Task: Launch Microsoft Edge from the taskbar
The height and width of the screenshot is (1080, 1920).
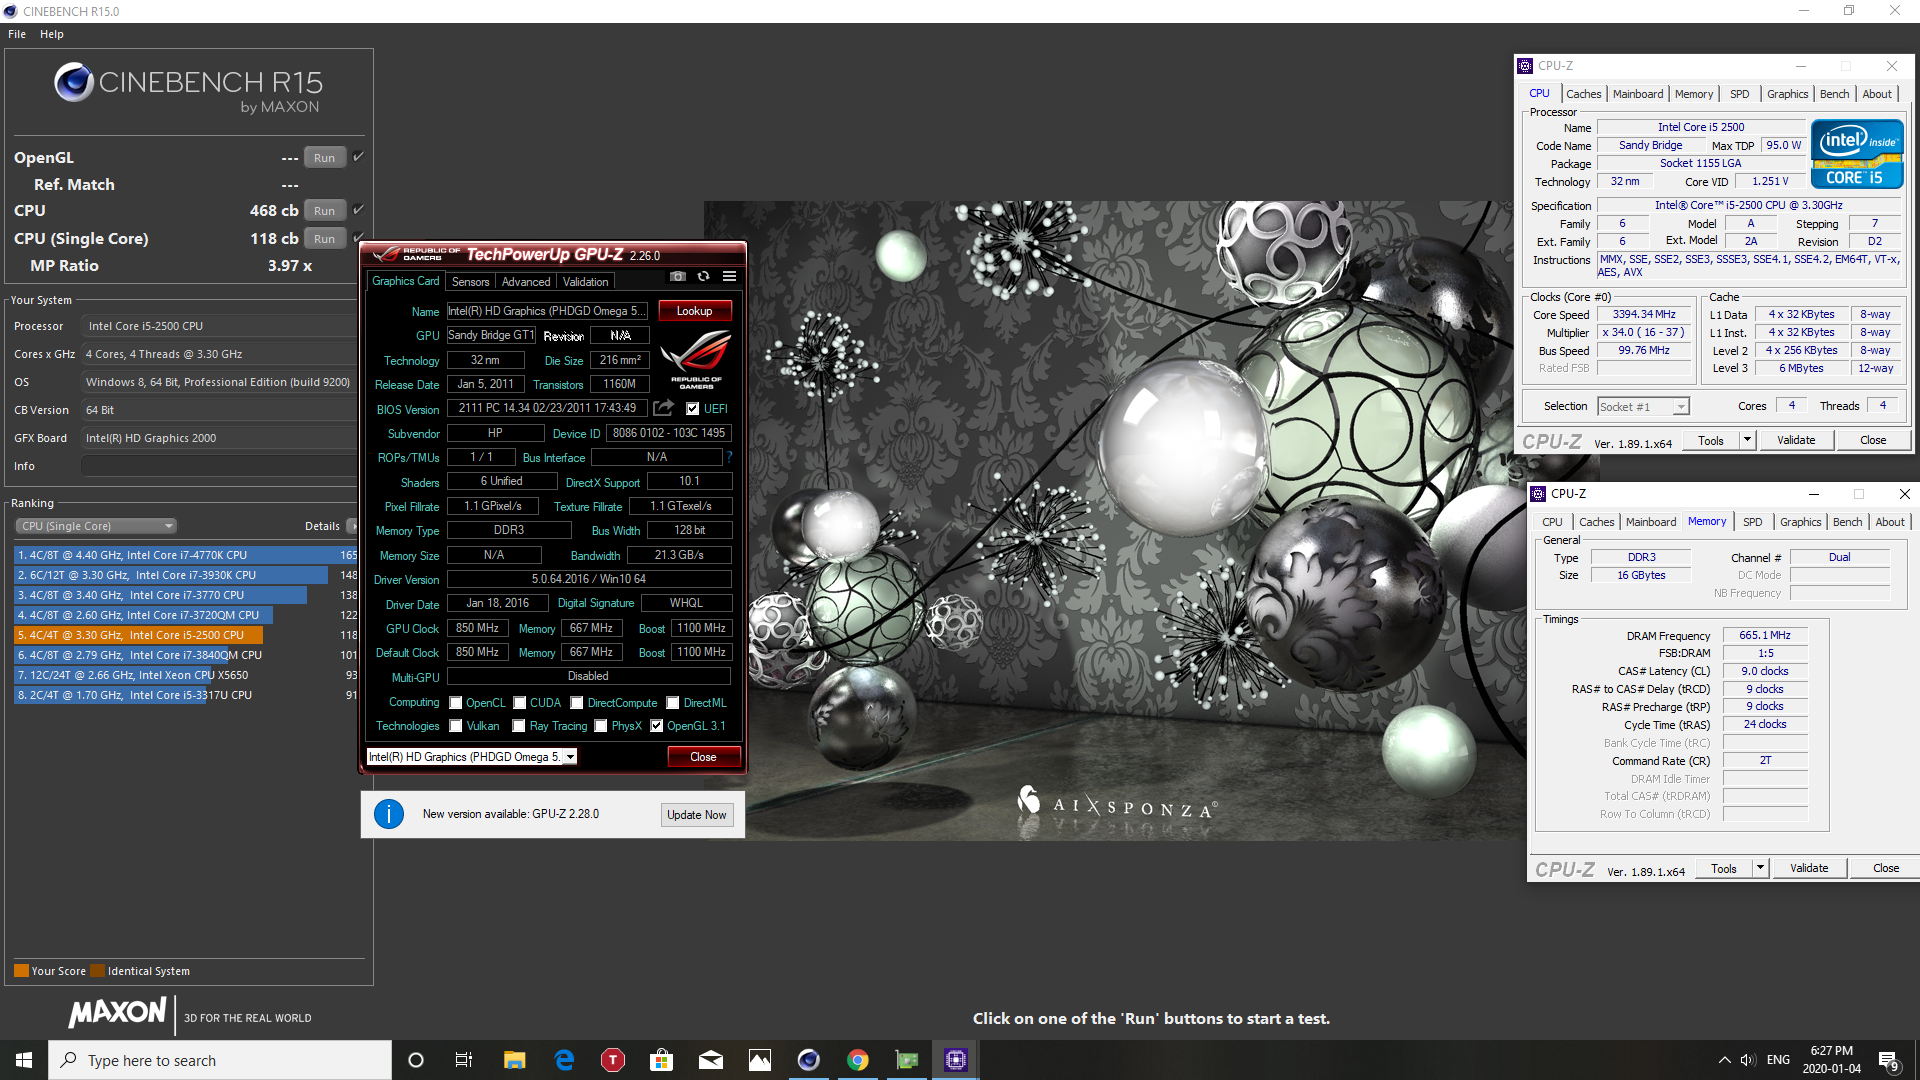Action: (564, 1060)
